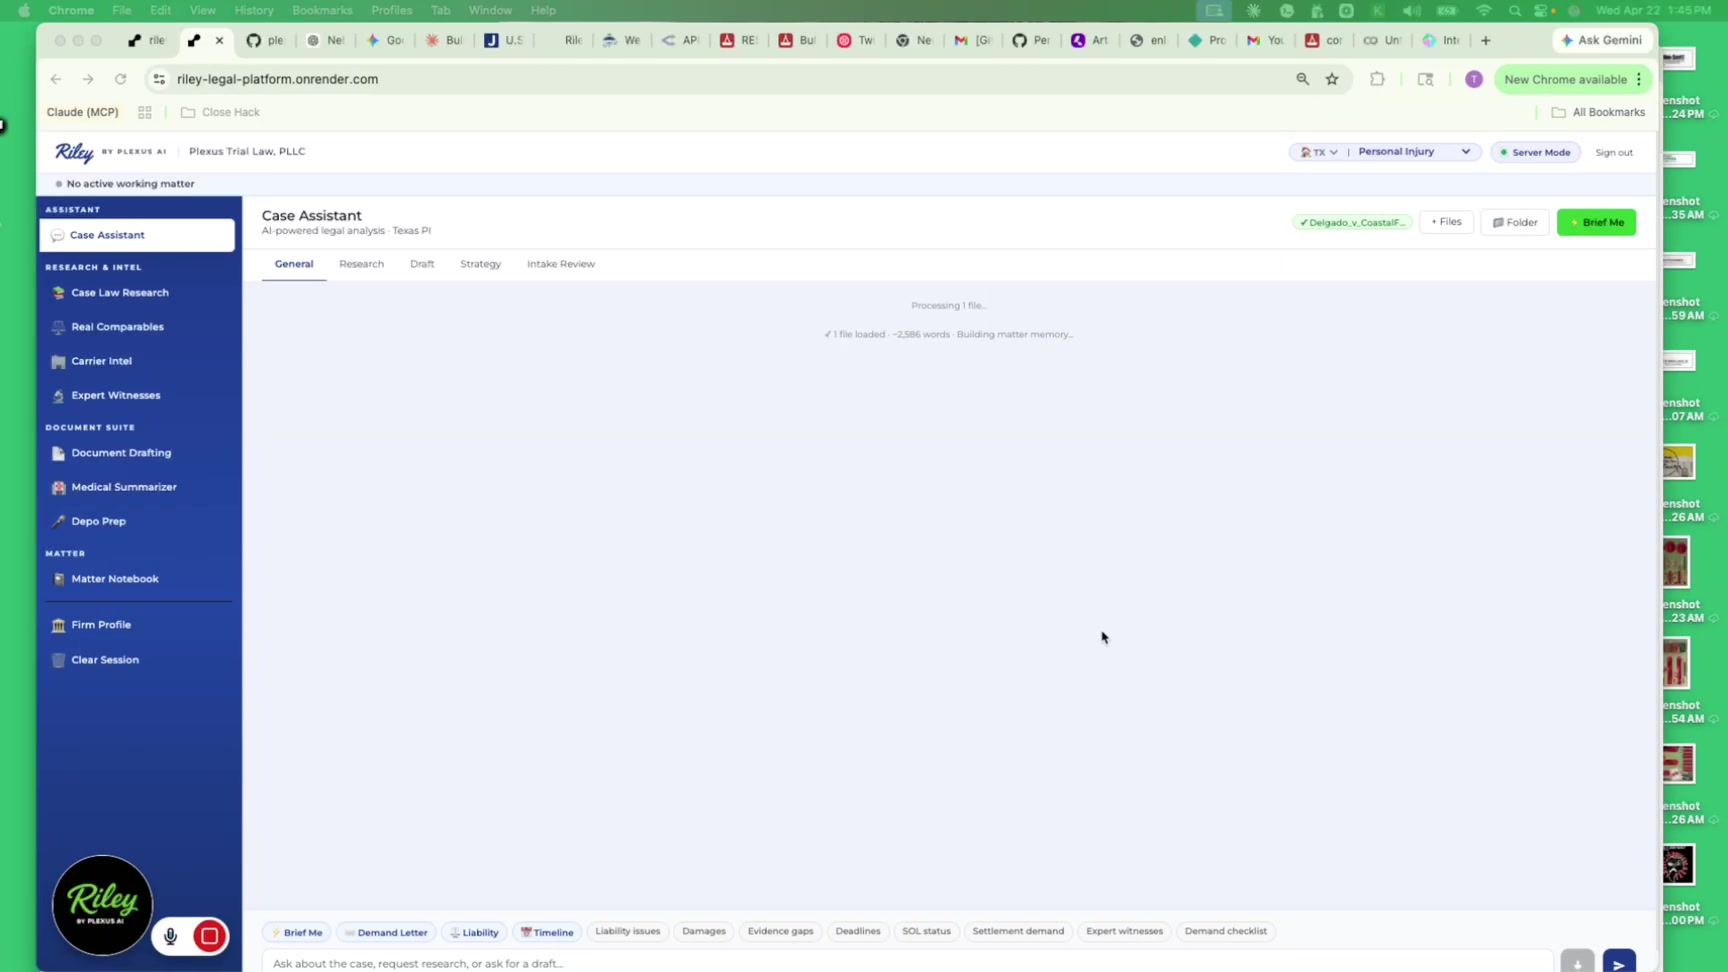1728x972 pixels.
Task: Click the green Brief Me button
Action: pyautogui.click(x=1596, y=222)
